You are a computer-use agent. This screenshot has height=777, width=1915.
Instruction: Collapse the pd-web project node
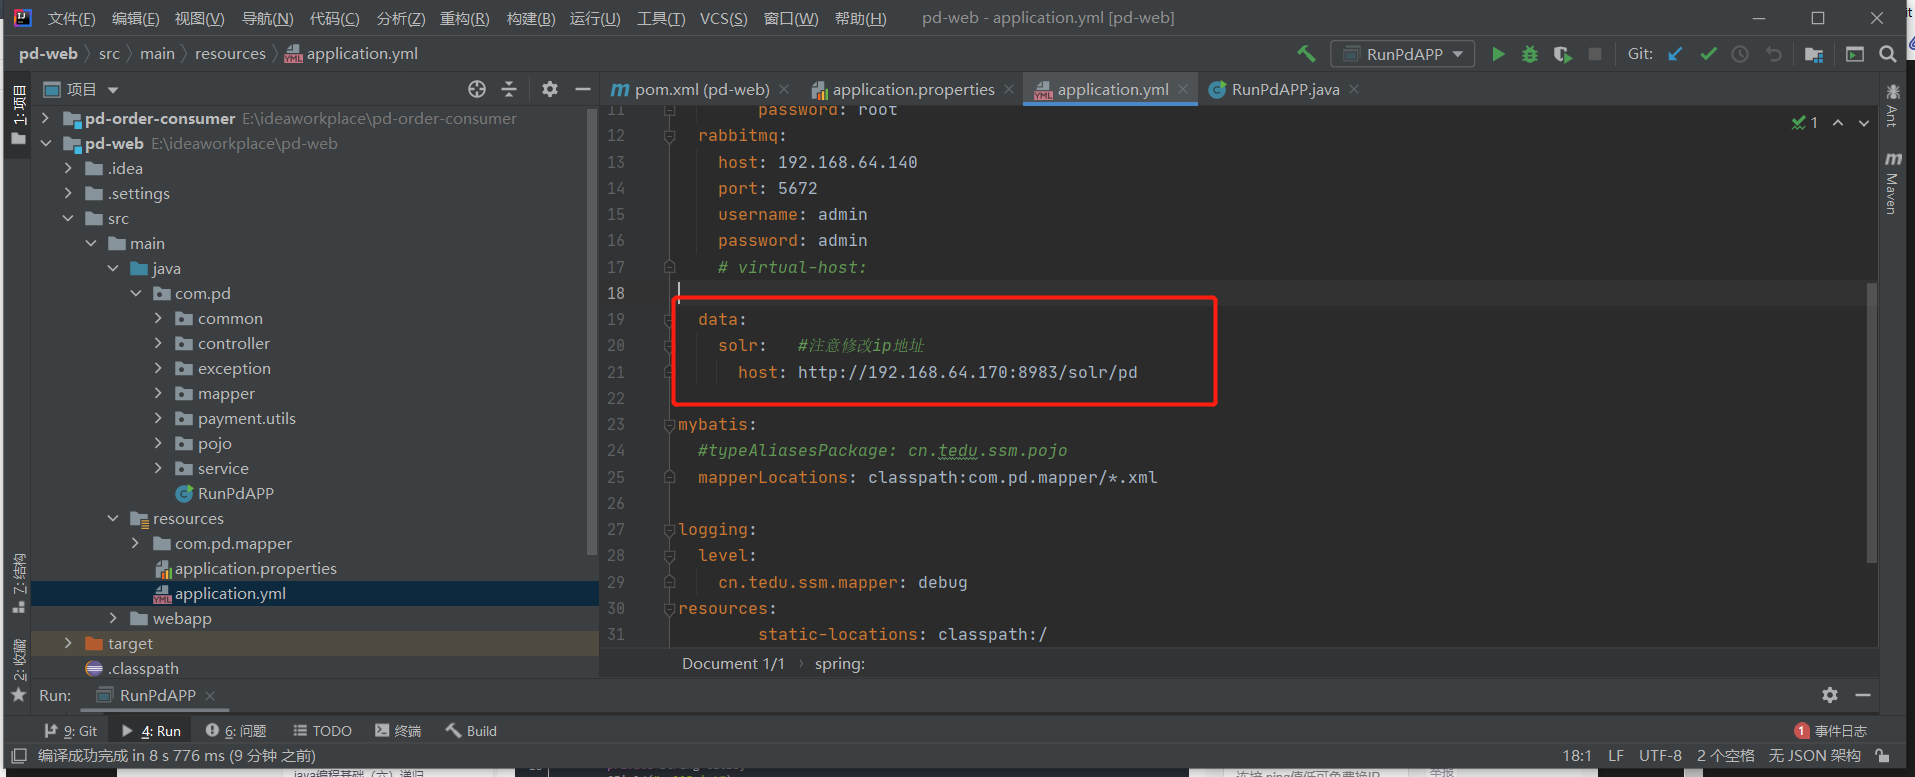pos(46,143)
